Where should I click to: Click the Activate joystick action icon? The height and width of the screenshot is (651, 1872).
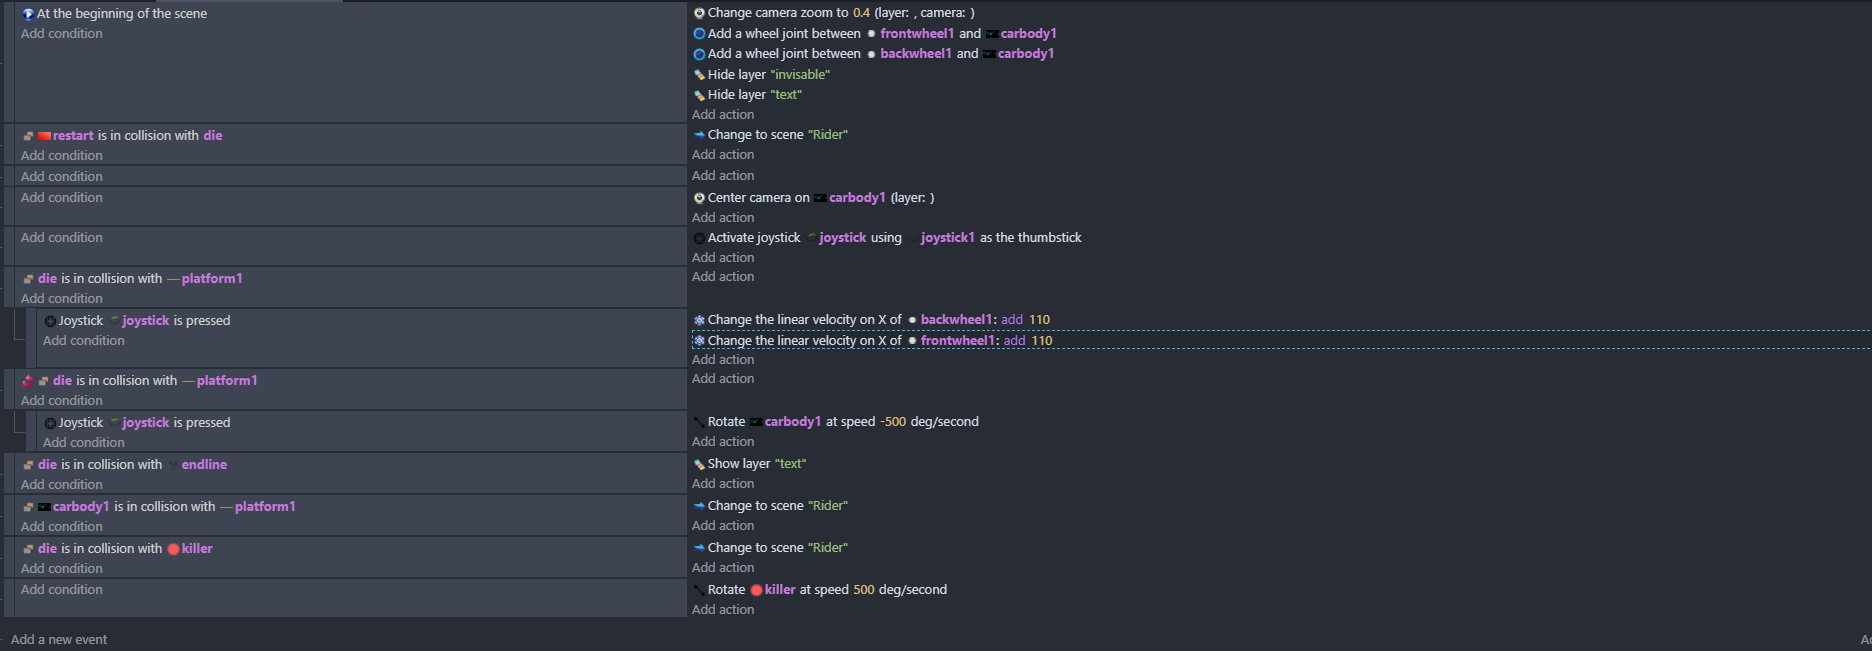pyautogui.click(x=699, y=238)
